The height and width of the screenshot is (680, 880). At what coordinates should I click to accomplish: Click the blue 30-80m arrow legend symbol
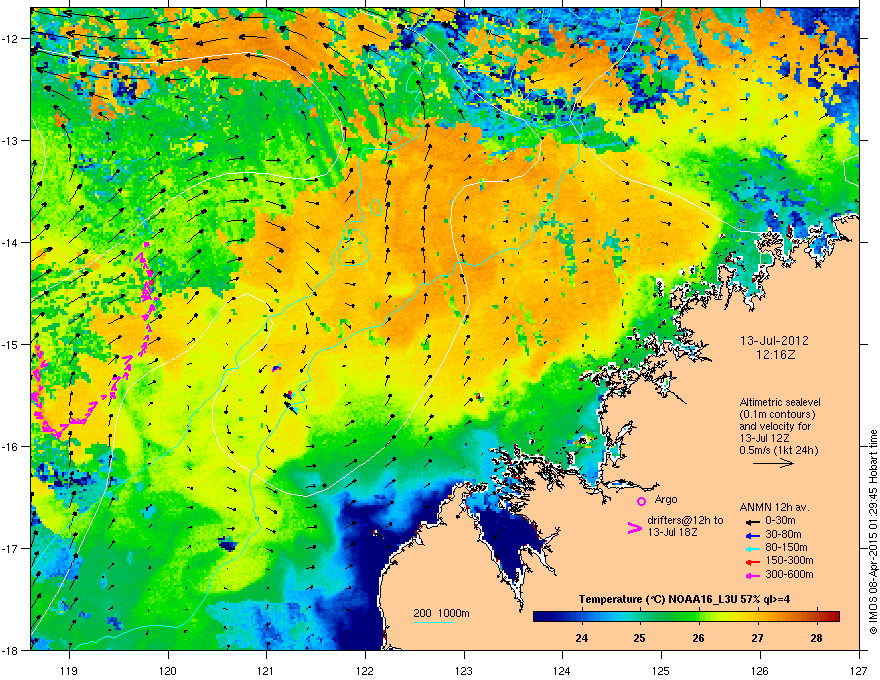(752, 535)
